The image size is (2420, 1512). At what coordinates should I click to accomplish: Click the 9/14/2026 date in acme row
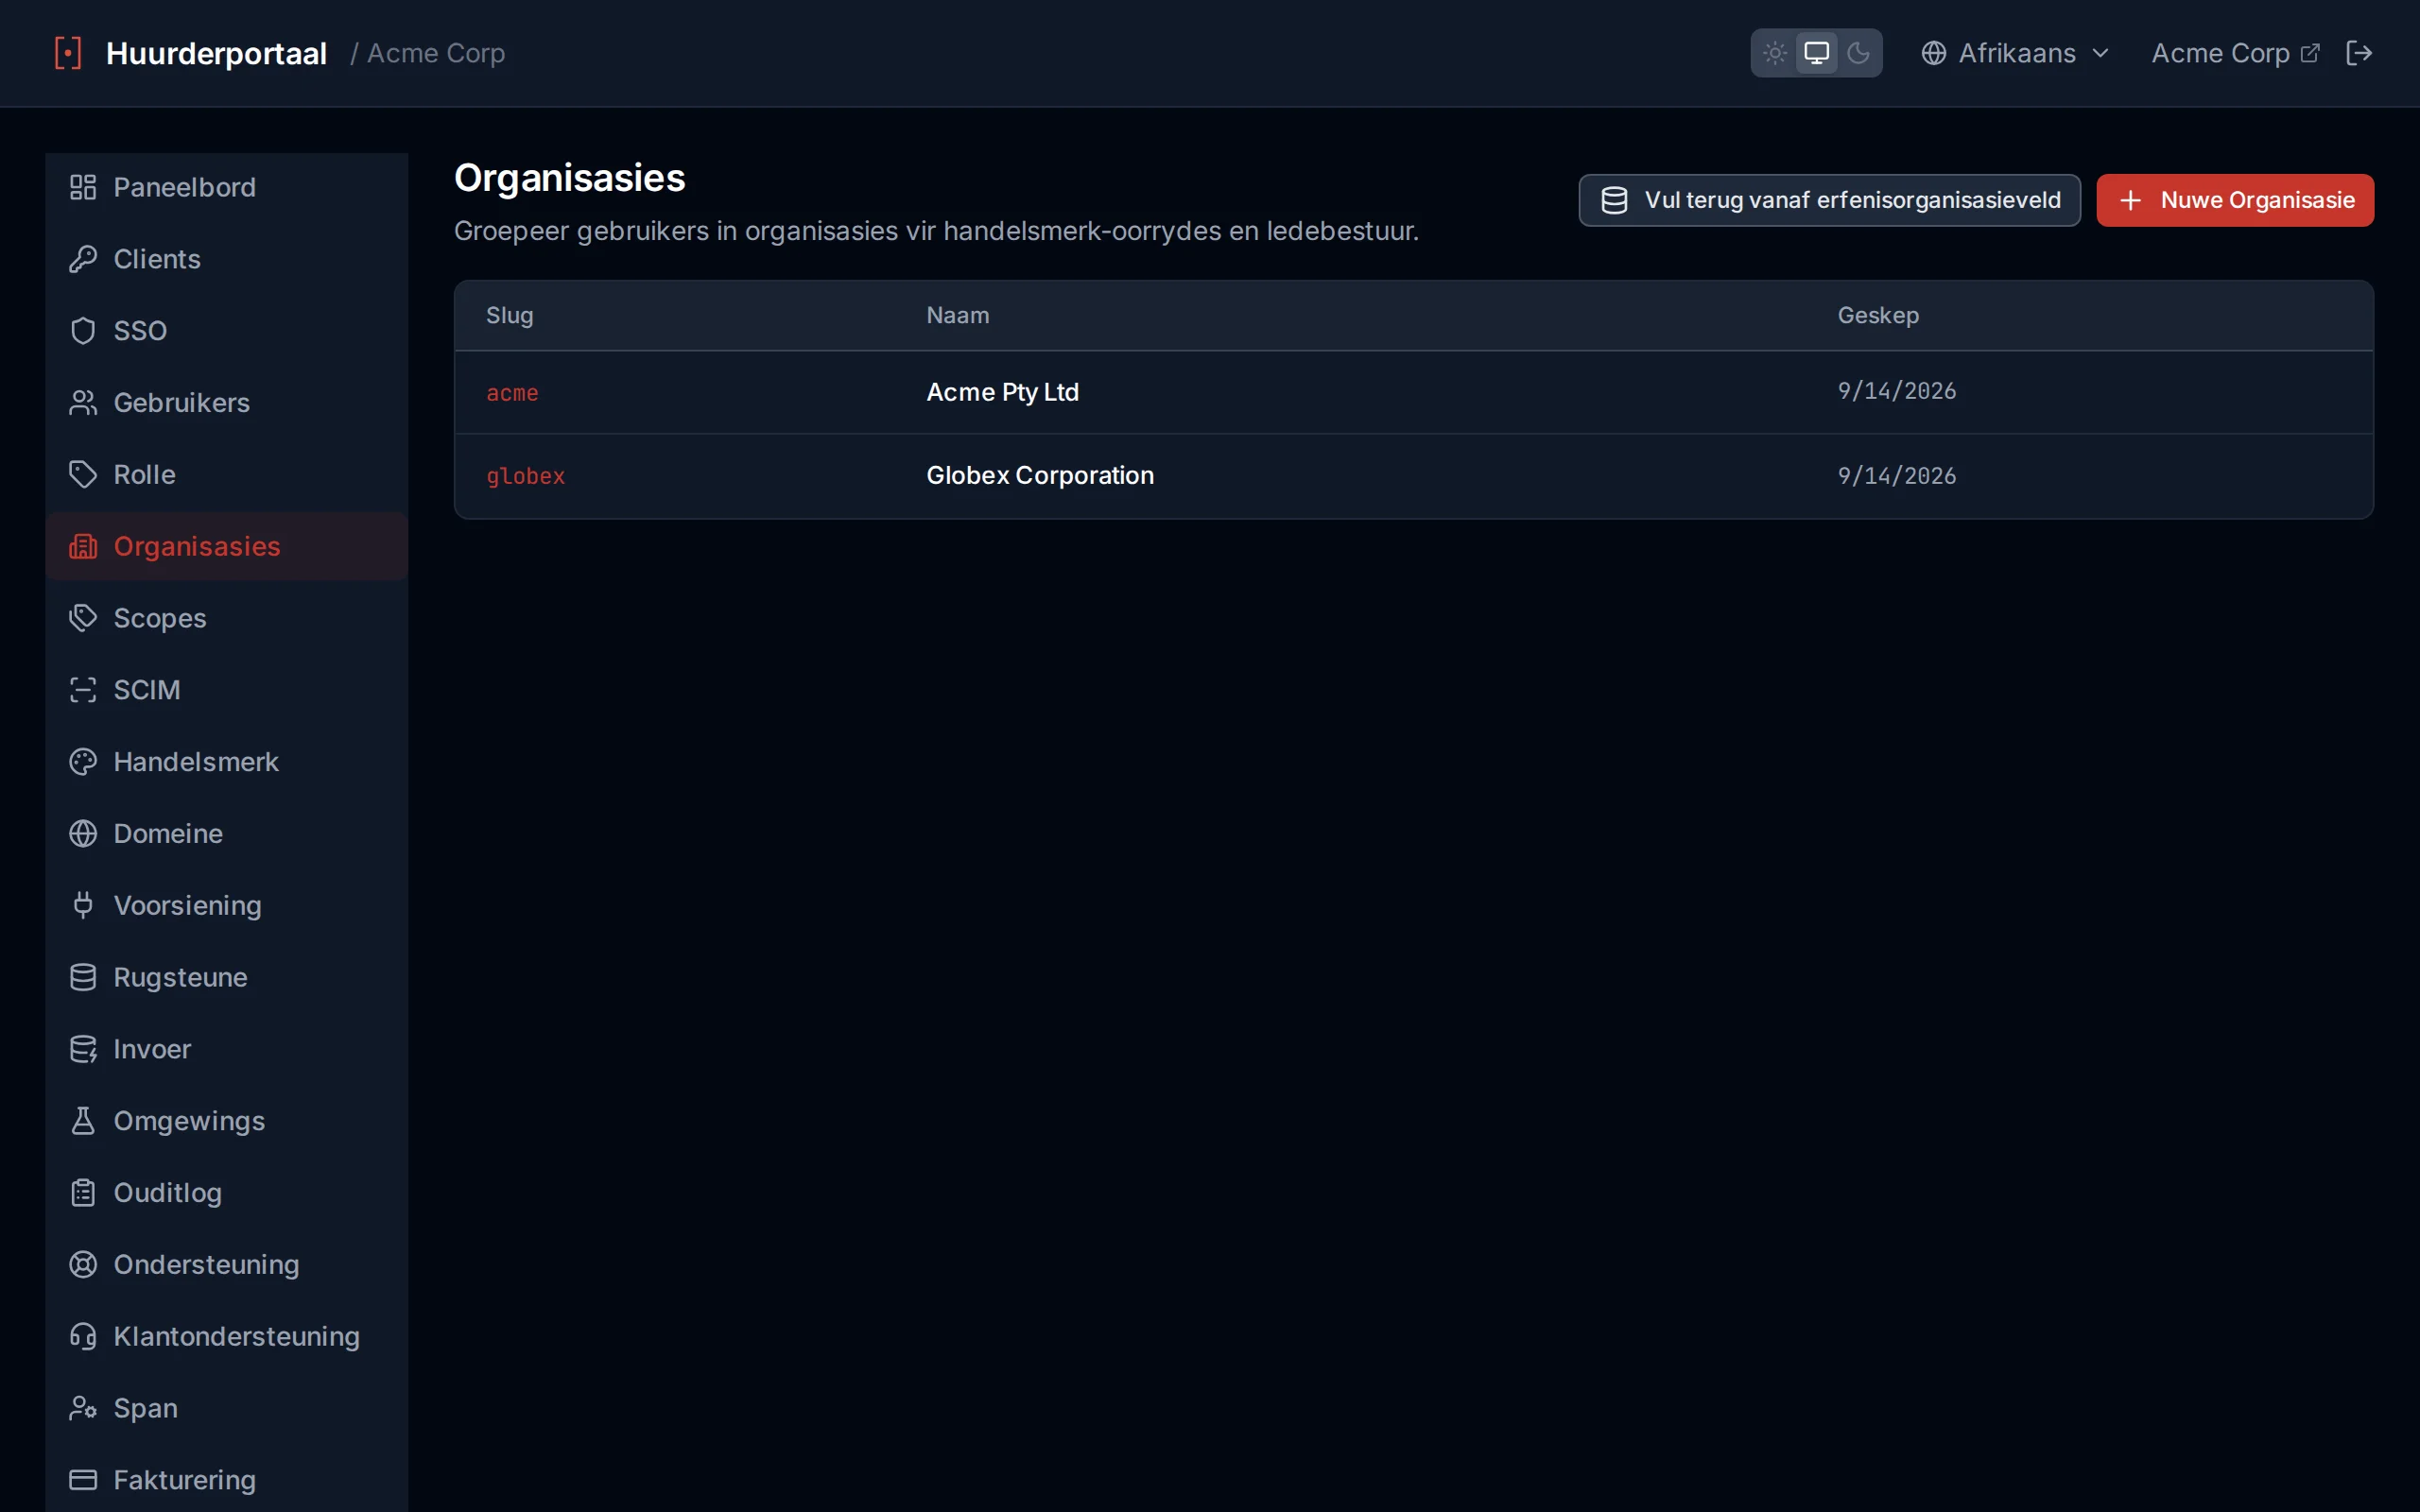click(x=1896, y=391)
